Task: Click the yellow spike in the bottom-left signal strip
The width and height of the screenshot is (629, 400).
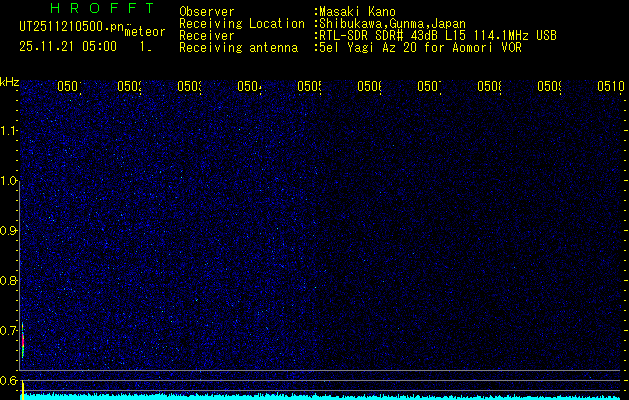Action: click(23, 391)
